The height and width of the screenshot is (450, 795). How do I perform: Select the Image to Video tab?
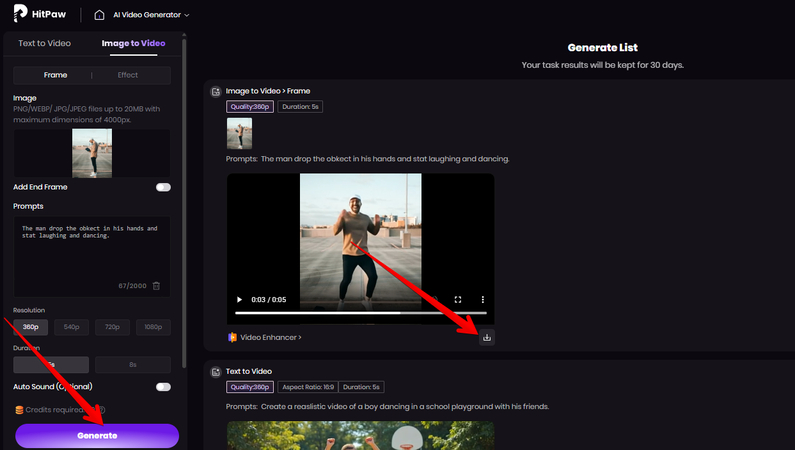click(133, 43)
